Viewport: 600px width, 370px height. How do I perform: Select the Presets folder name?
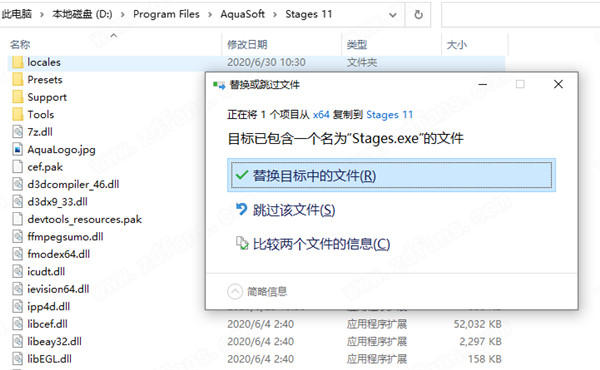coord(45,80)
